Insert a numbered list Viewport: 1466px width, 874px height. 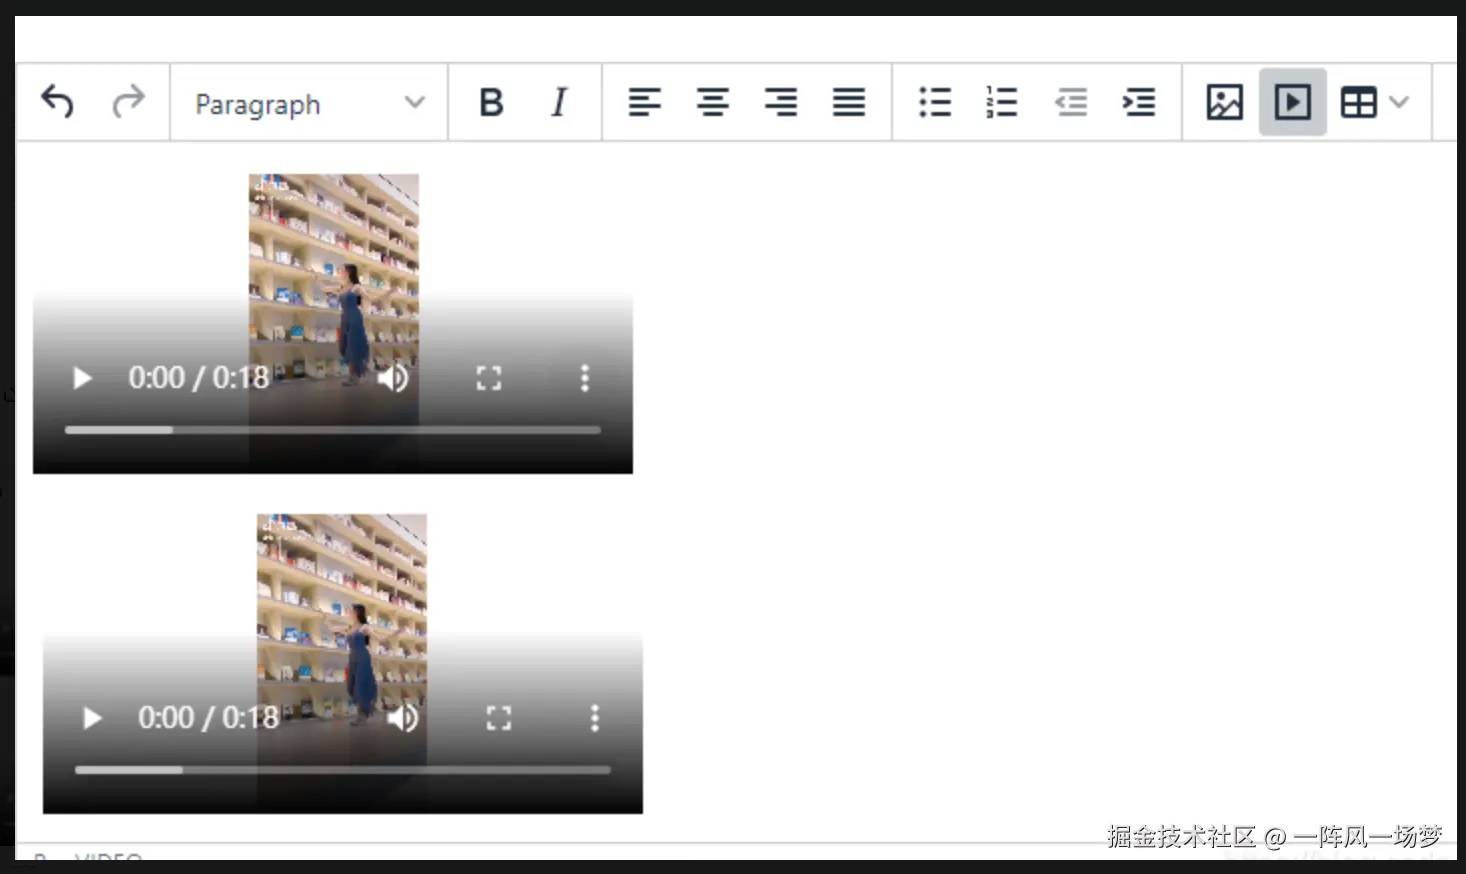point(1002,102)
